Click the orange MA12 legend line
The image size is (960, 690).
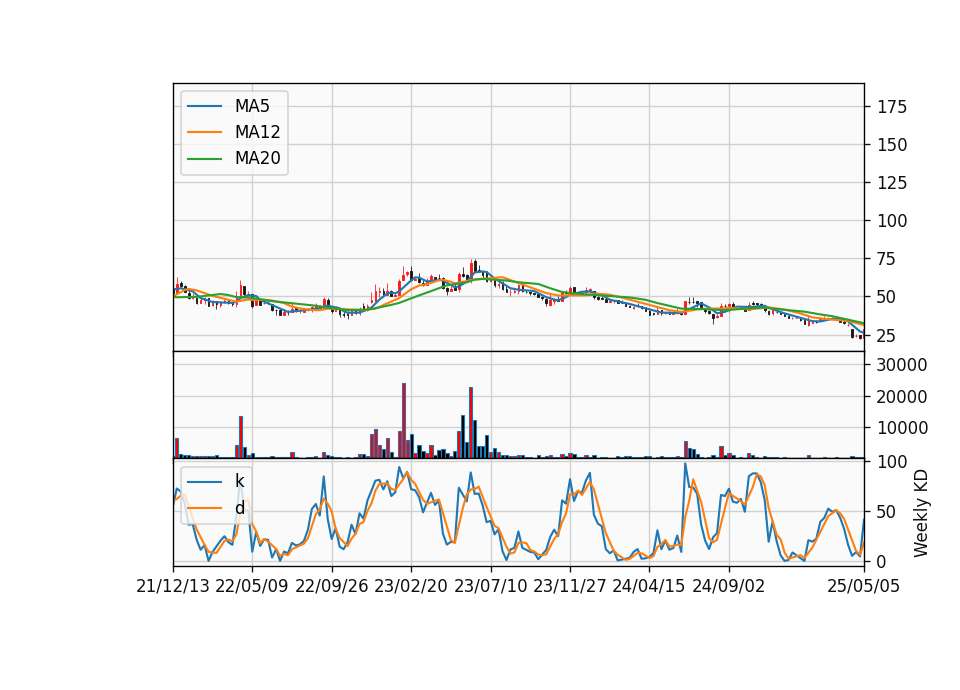204,132
